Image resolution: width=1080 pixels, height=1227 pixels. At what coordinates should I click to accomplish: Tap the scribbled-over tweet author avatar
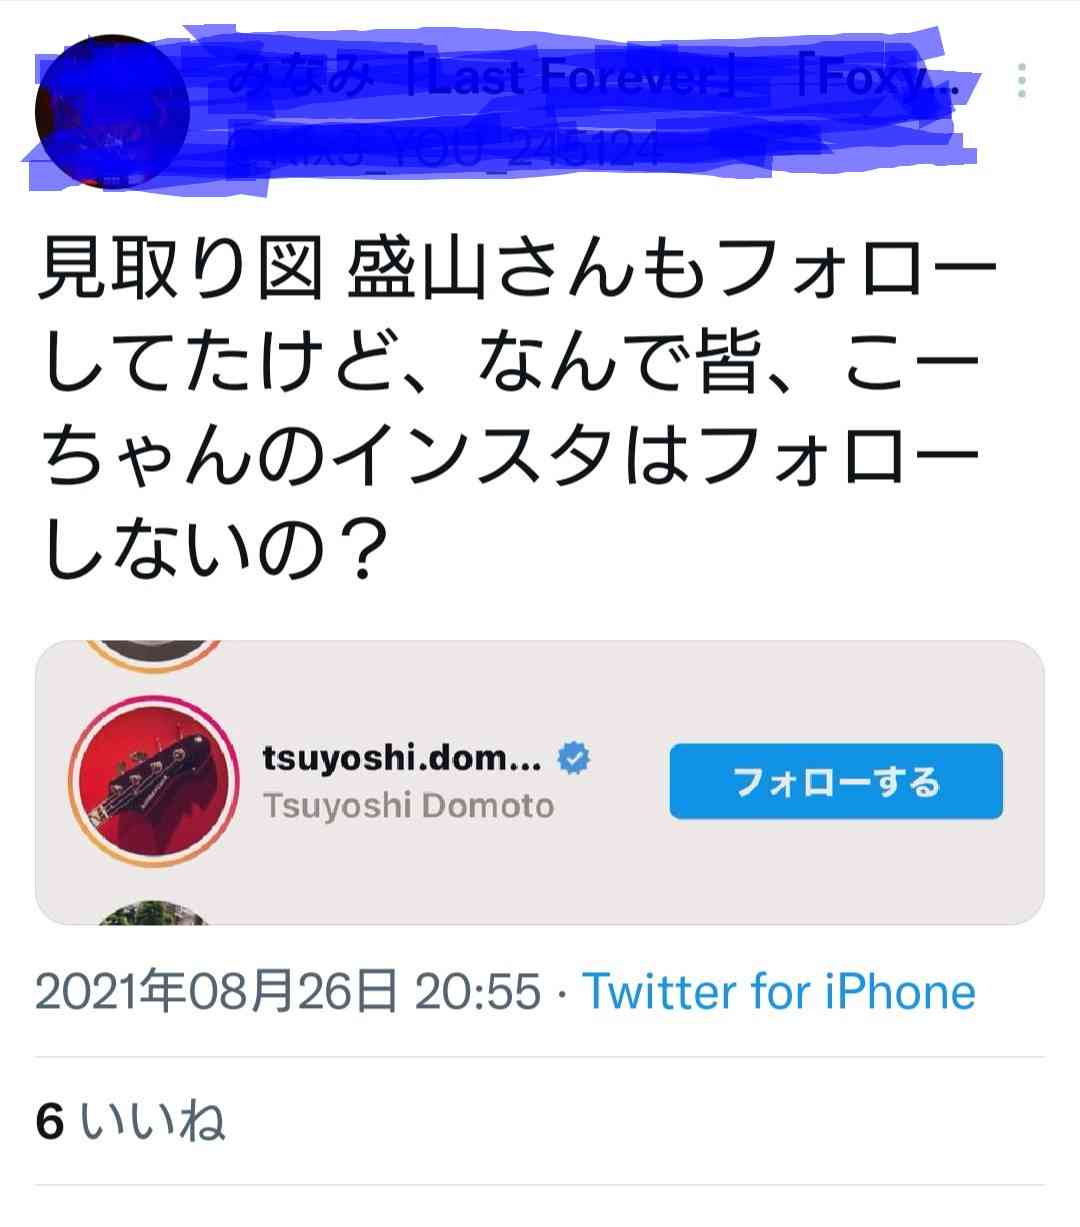click(x=112, y=112)
